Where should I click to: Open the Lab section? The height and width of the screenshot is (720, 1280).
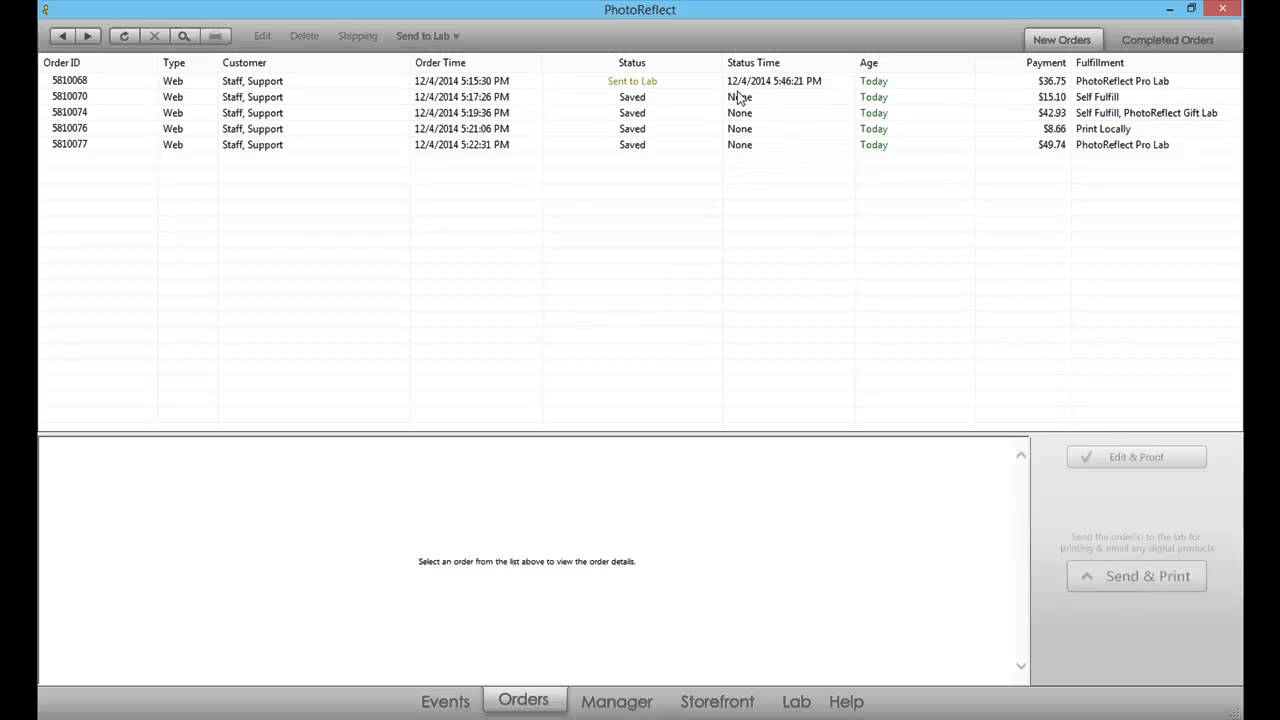pyautogui.click(x=796, y=702)
